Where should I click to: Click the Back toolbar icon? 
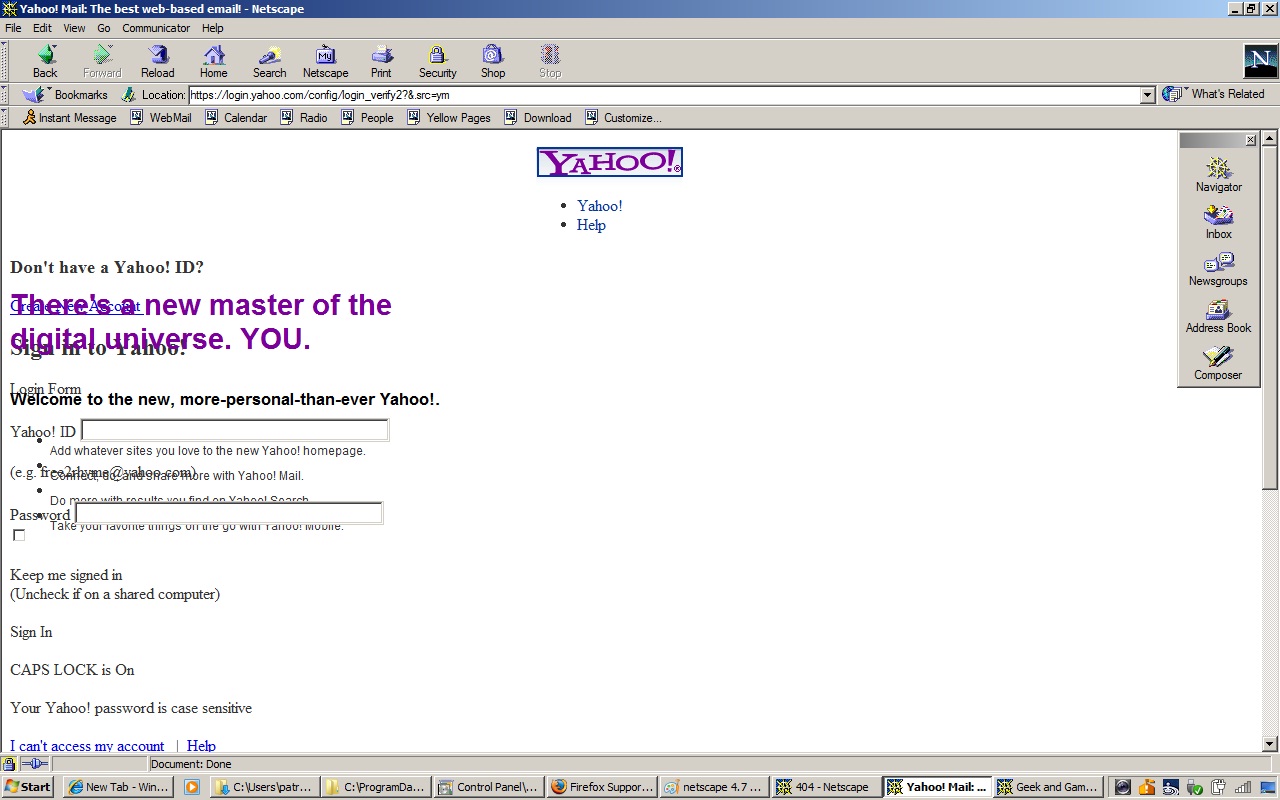tap(45, 61)
